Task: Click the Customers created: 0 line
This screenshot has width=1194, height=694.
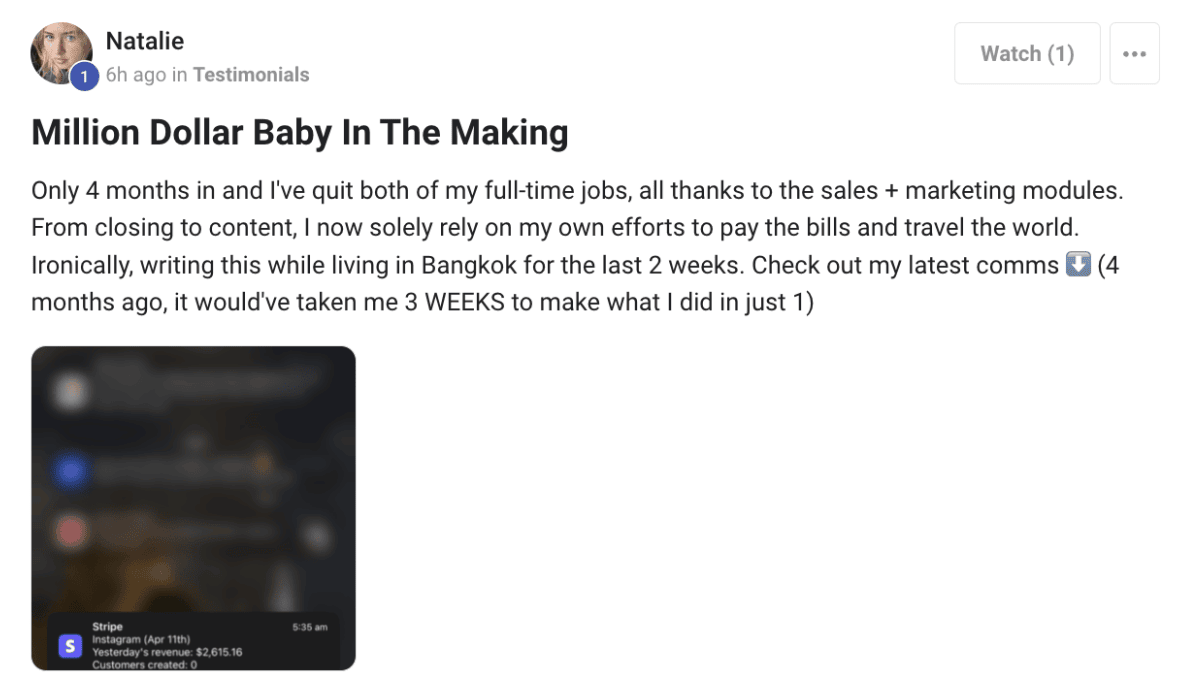Action: (145, 664)
